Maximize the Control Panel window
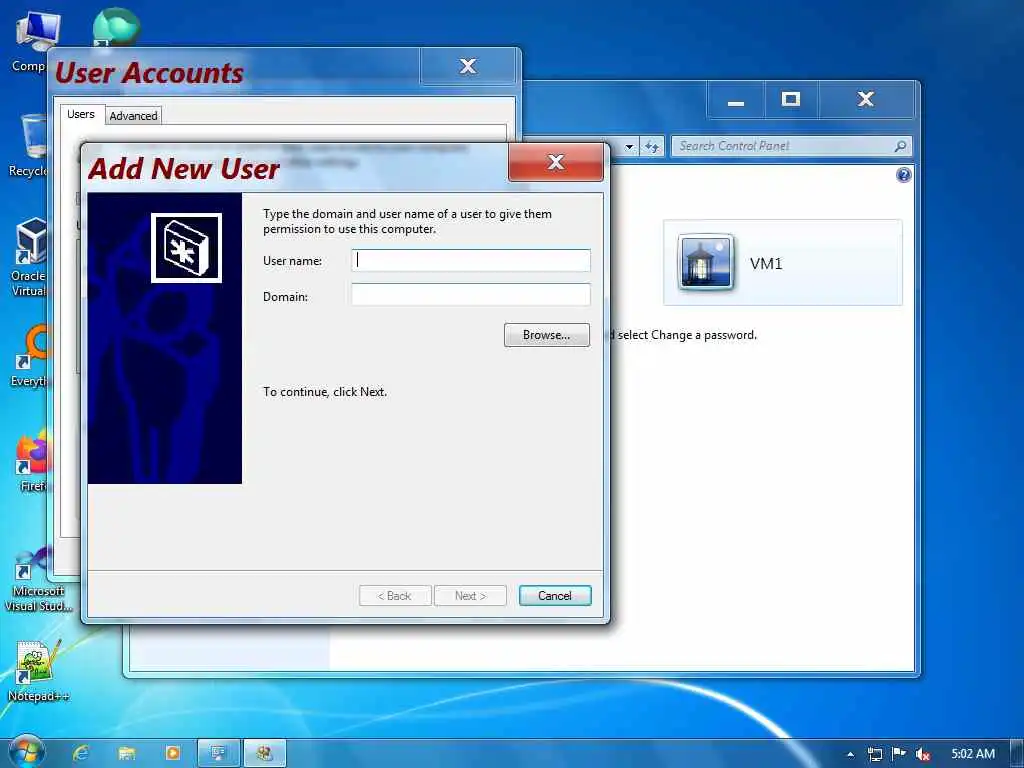 point(791,100)
